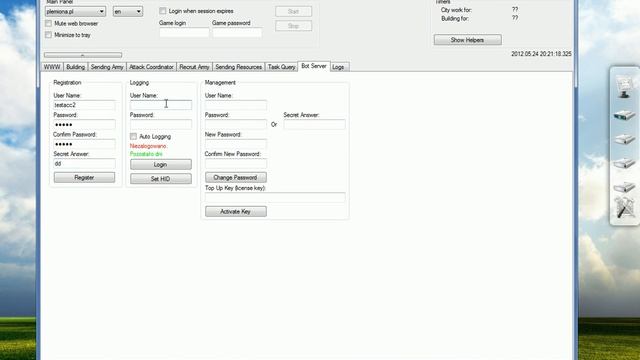Image resolution: width=640 pixels, height=360 pixels.
Task: Click the Register button
Action: pos(84,178)
